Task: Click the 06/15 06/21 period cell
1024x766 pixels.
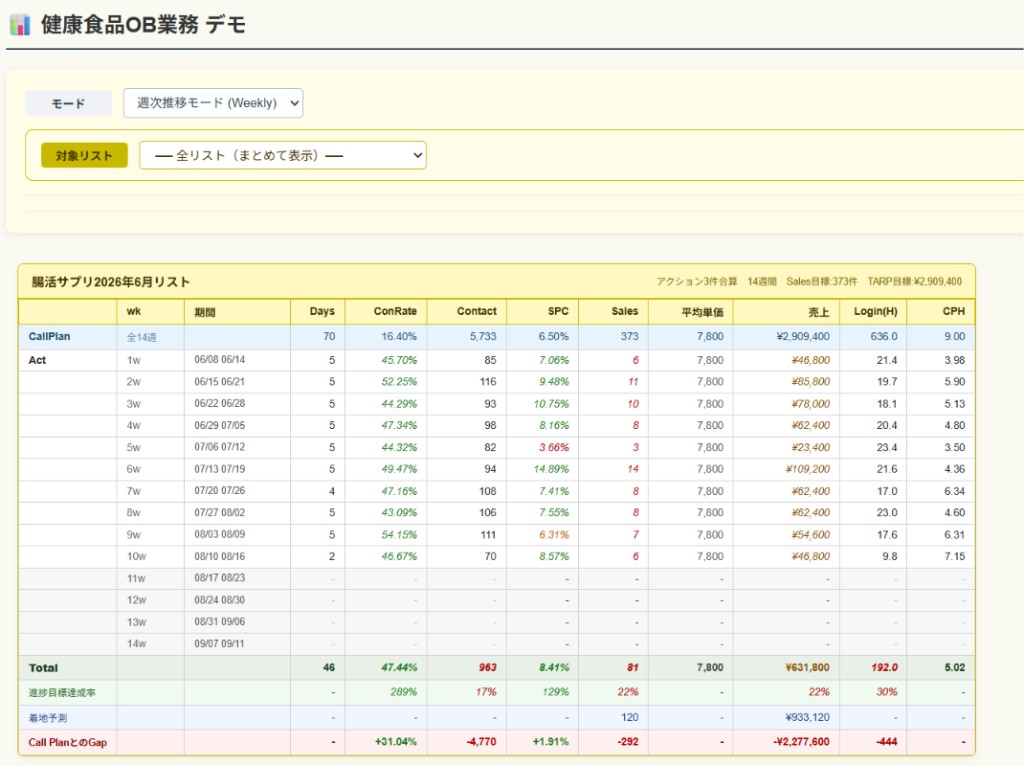Action: tap(219, 381)
